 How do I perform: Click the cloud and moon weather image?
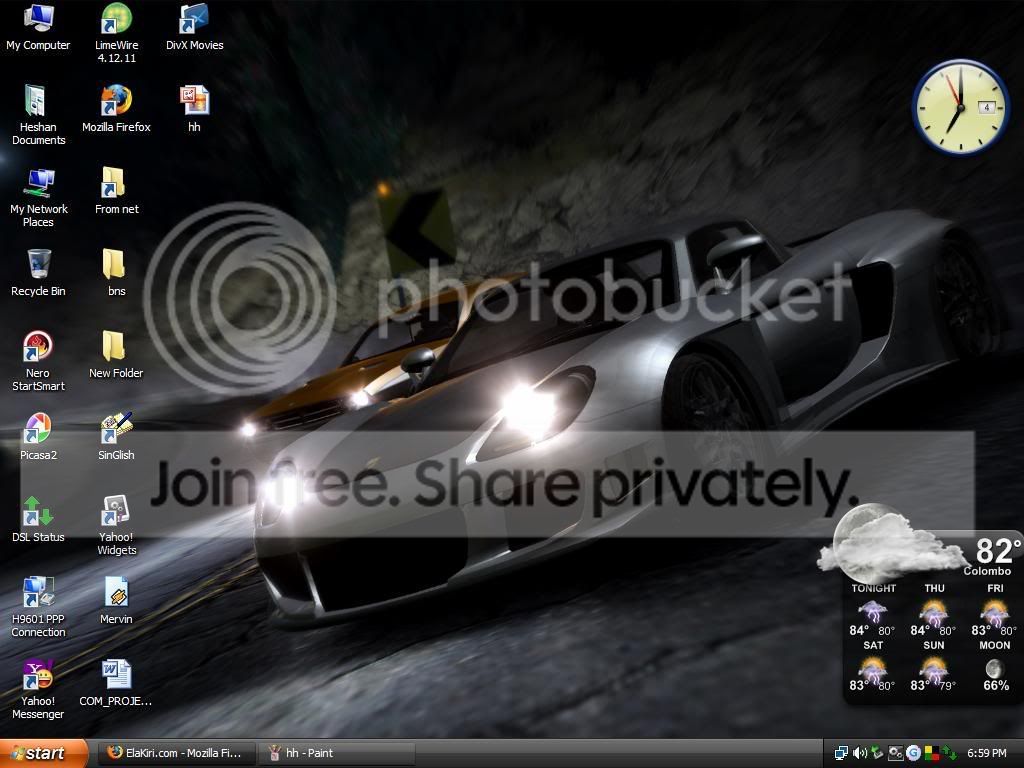coord(892,543)
